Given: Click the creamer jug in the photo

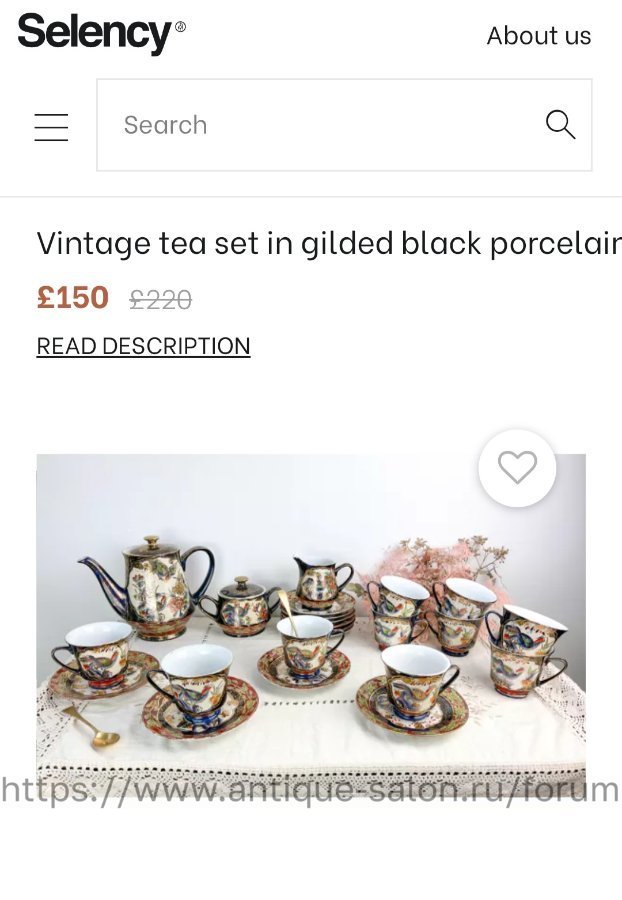Looking at the screenshot, I should 321,583.
